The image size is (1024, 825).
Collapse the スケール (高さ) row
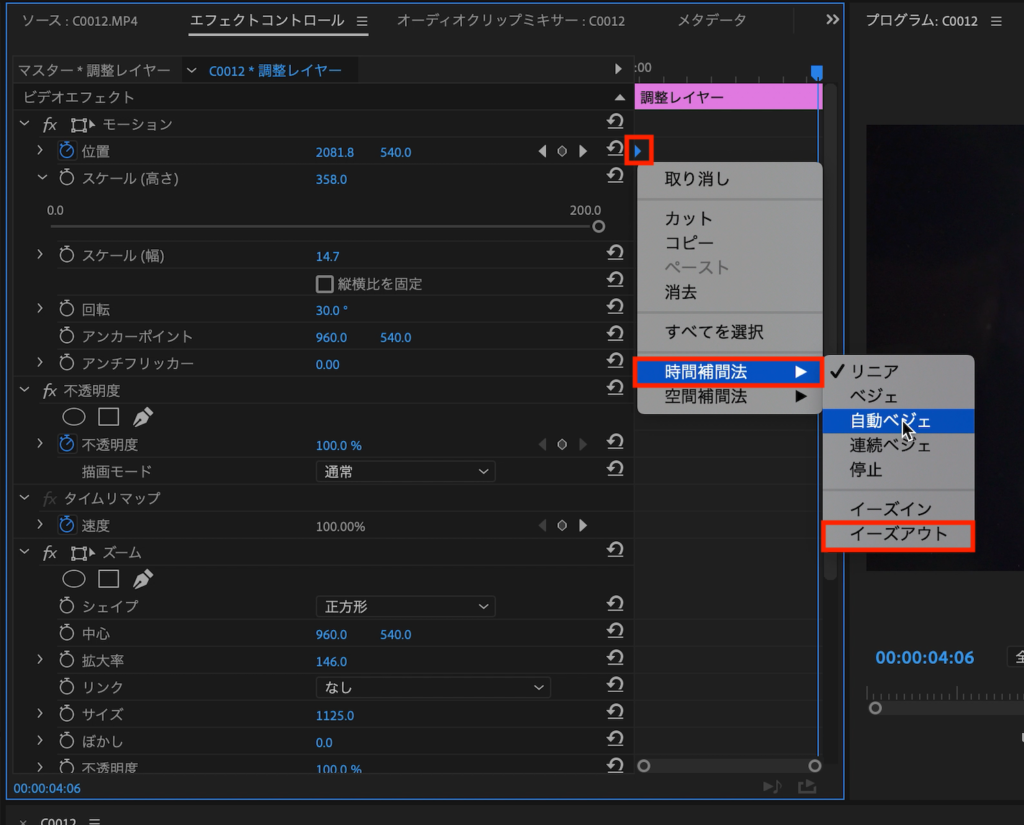pos(42,177)
